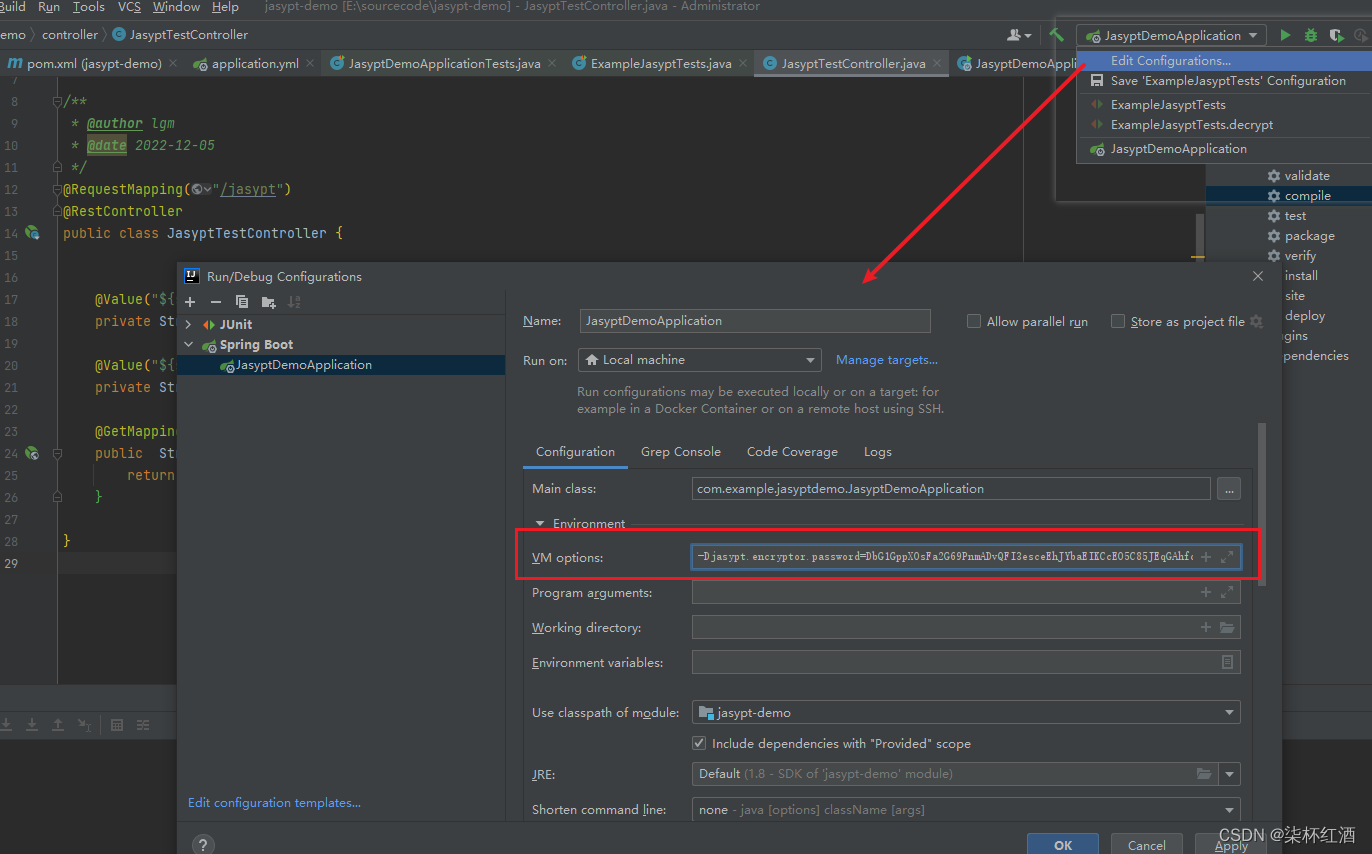Open the Run on Local machine dropdown
1372x854 pixels.
pyautogui.click(x=700, y=360)
